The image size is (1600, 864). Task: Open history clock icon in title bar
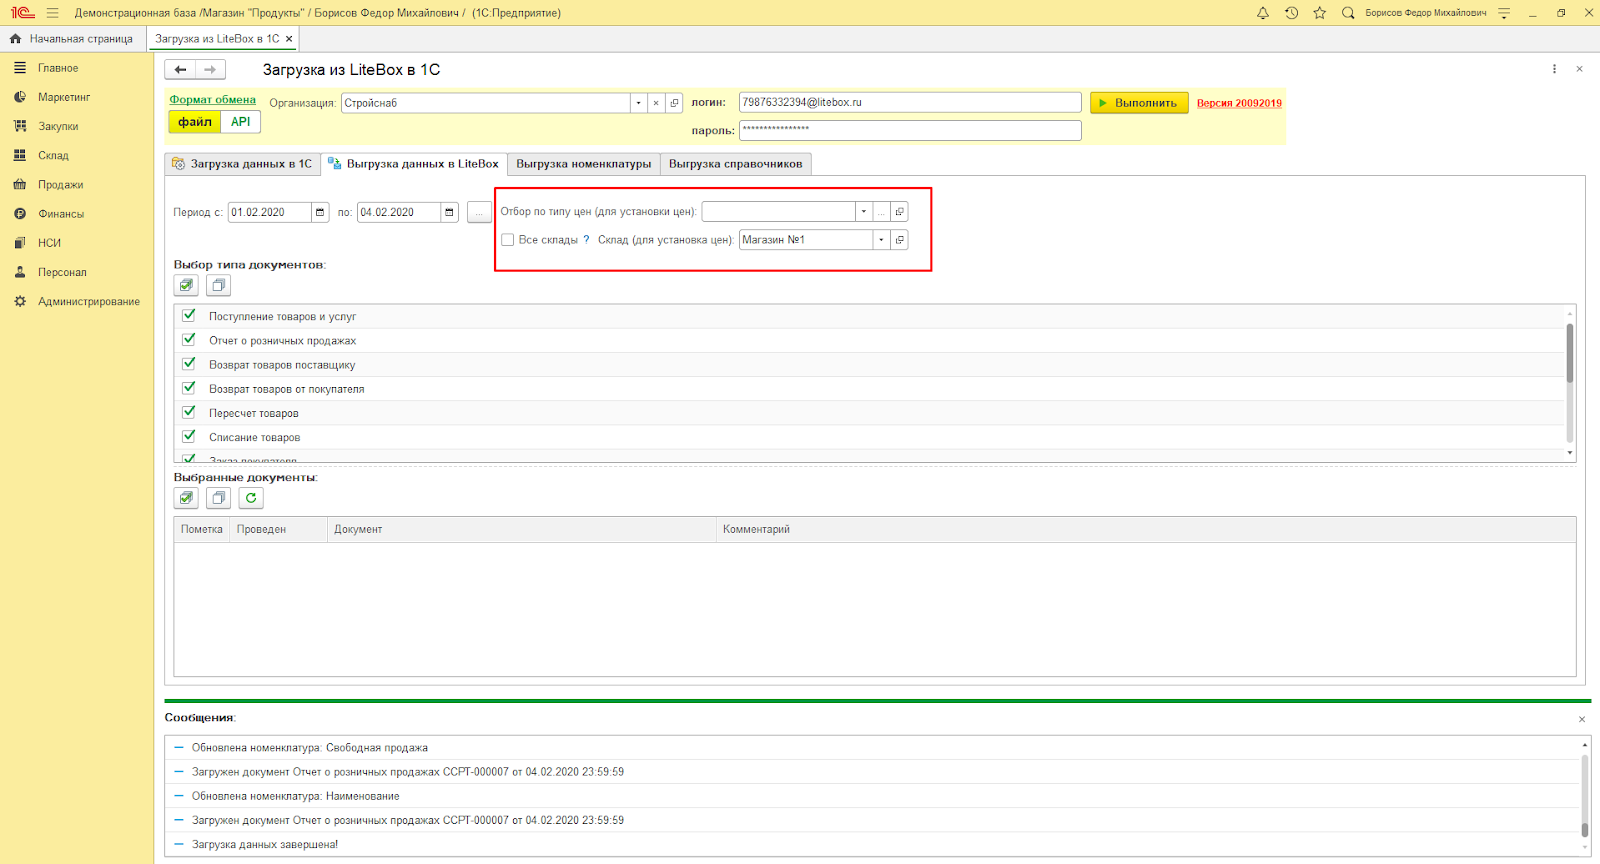(1291, 13)
